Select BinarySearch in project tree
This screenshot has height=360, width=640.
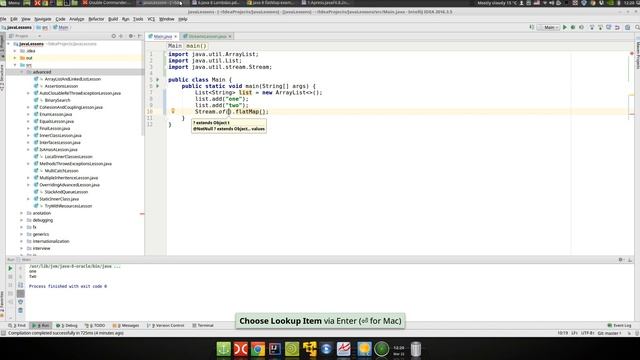pyautogui.click(x=57, y=100)
